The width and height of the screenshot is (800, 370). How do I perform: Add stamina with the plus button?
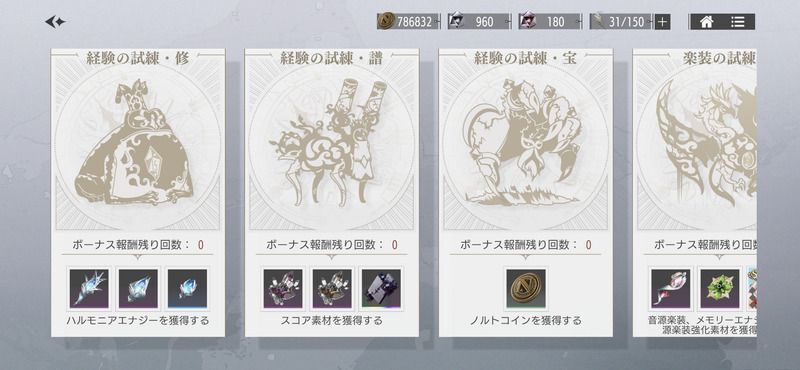(x=662, y=21)
